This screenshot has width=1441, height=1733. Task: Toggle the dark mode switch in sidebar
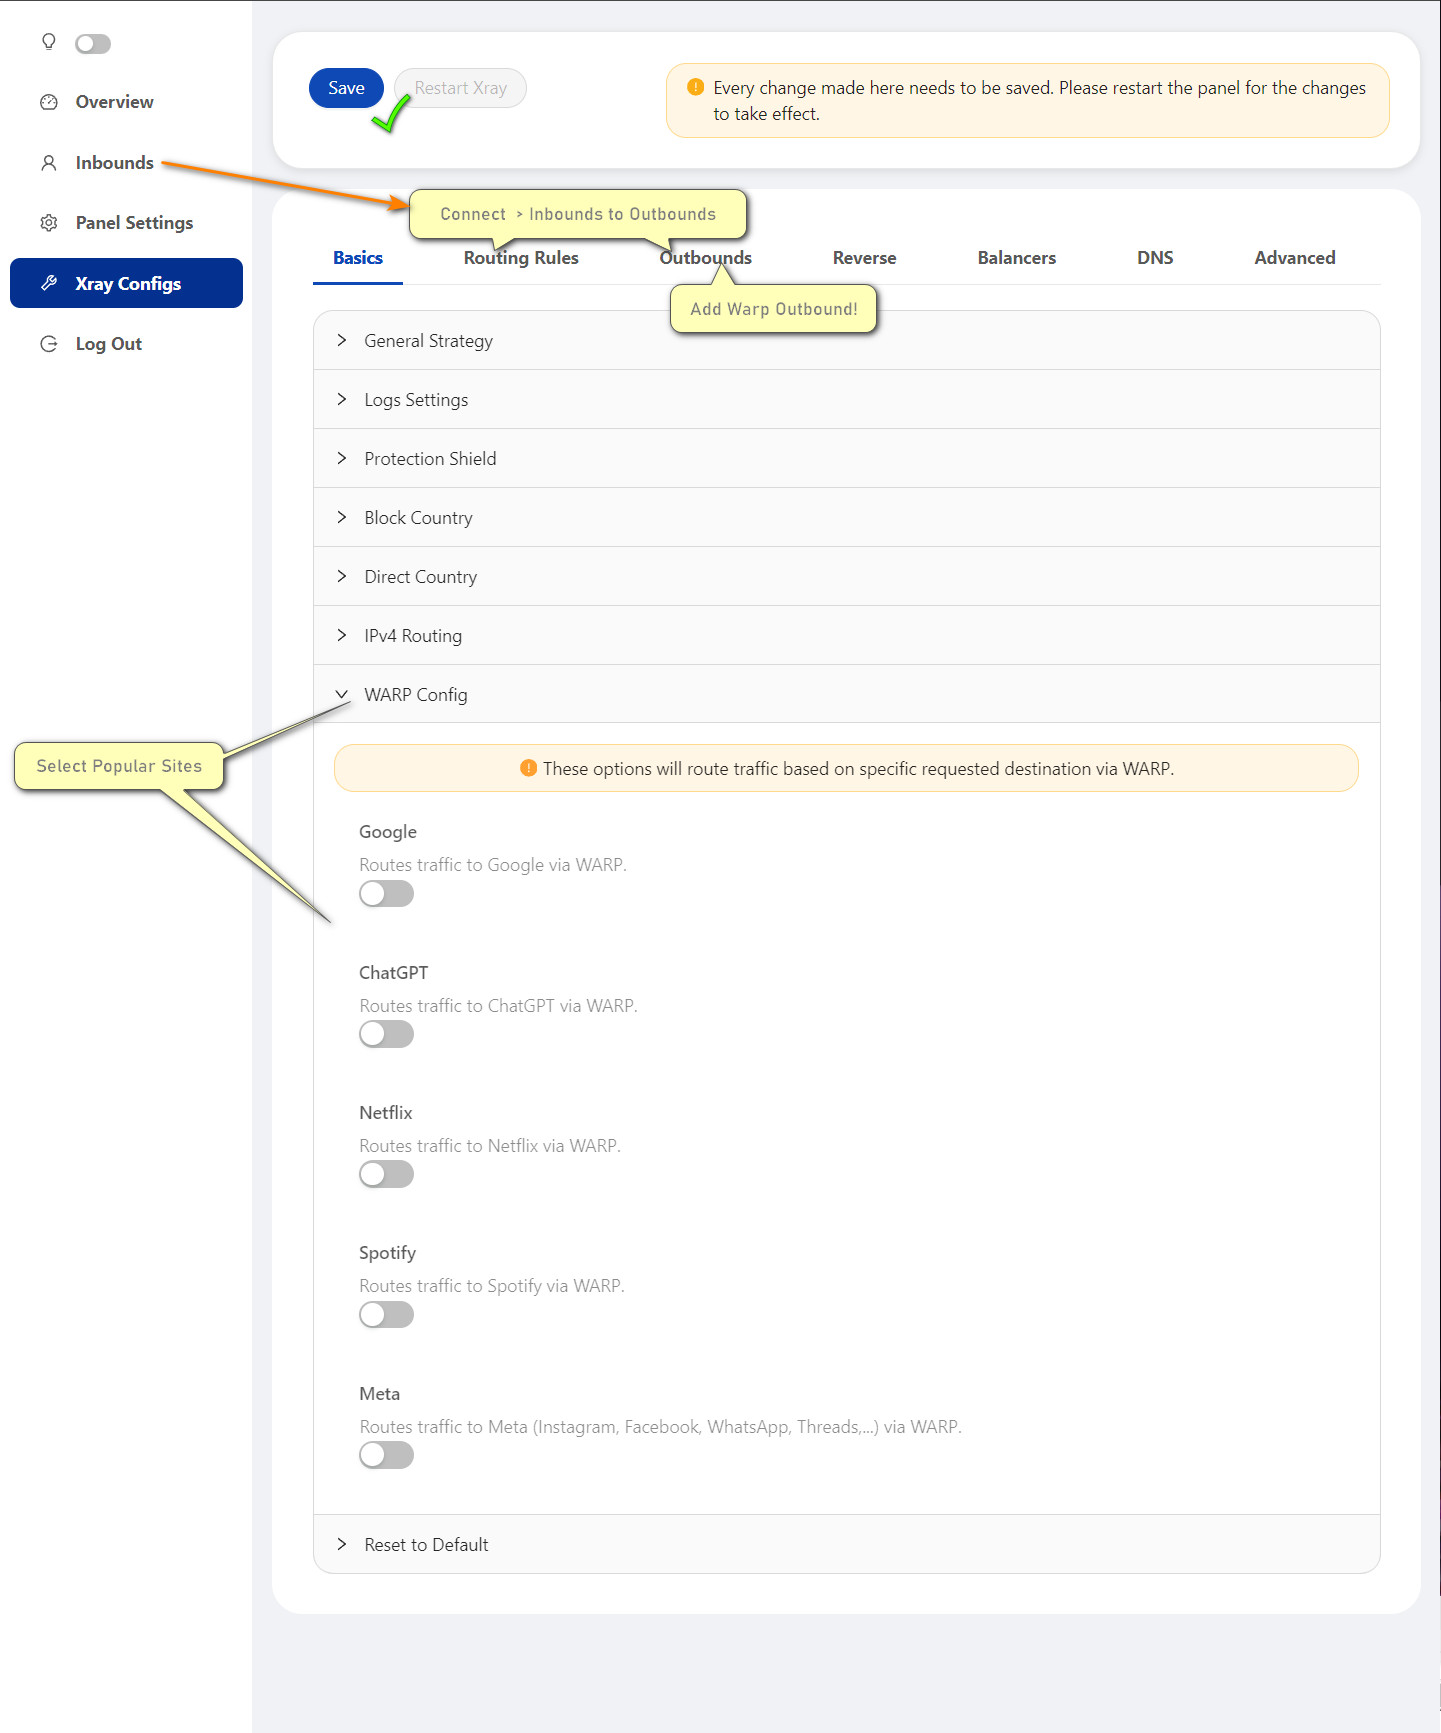tap(93, 44)
